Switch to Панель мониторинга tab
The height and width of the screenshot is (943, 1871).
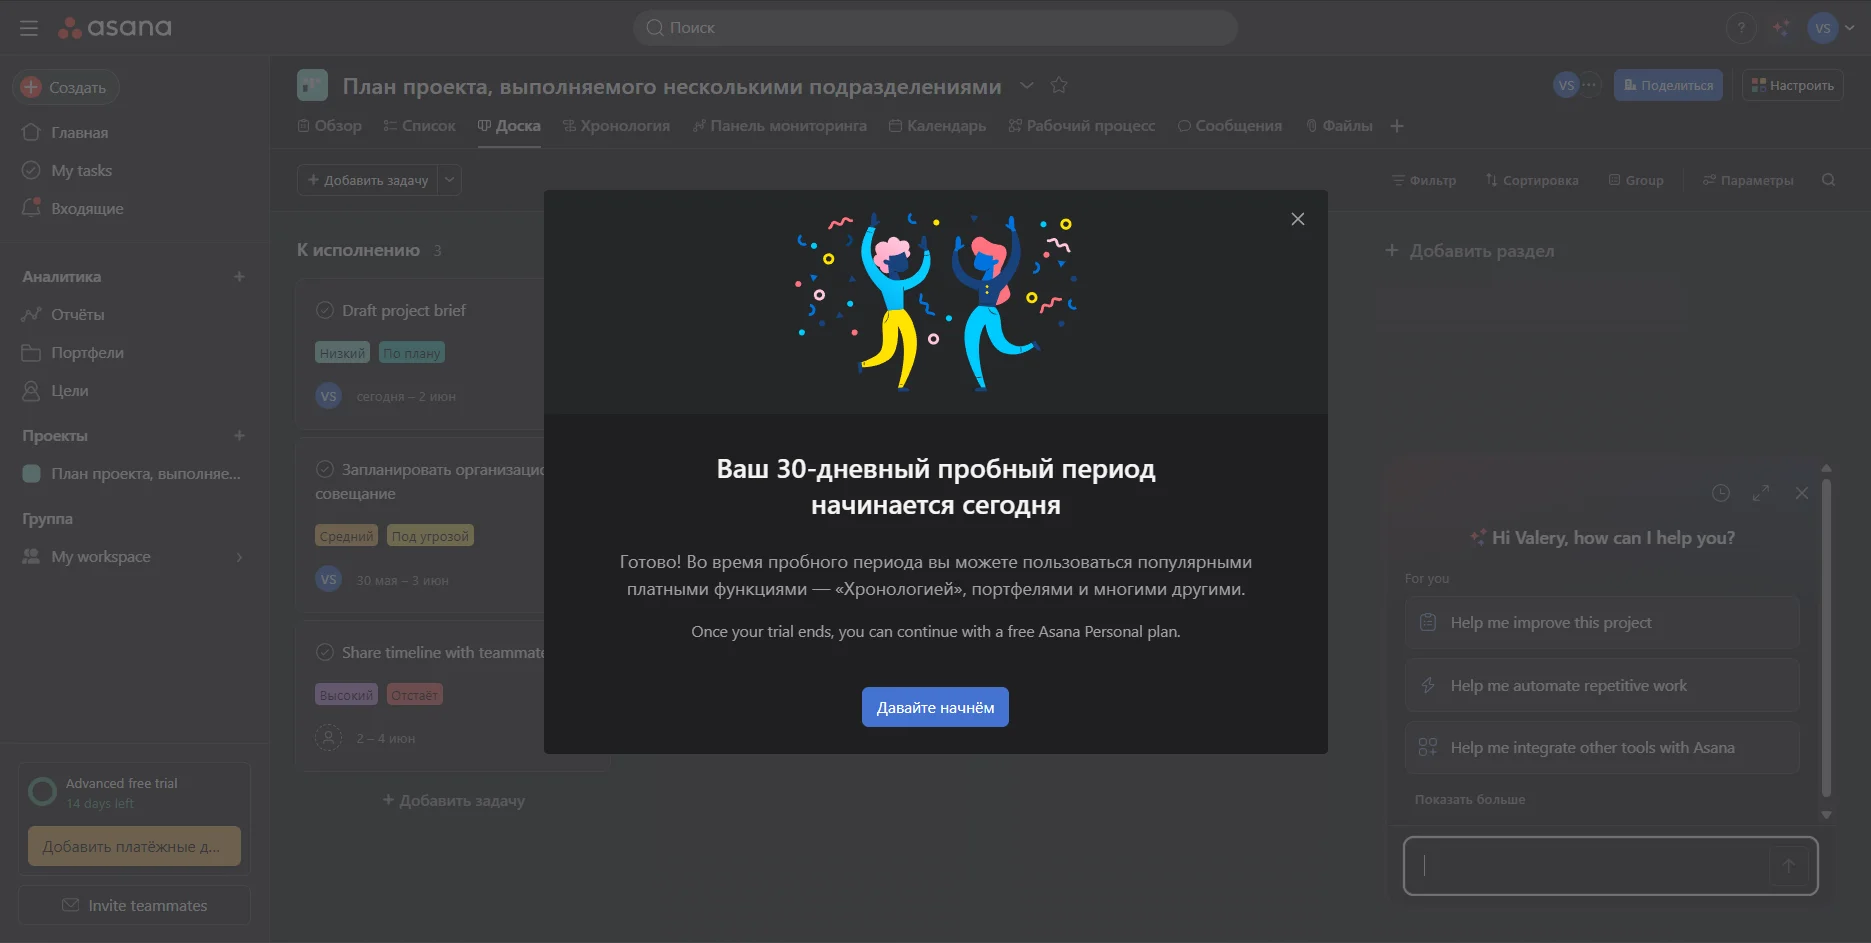[x=780, y=126]
